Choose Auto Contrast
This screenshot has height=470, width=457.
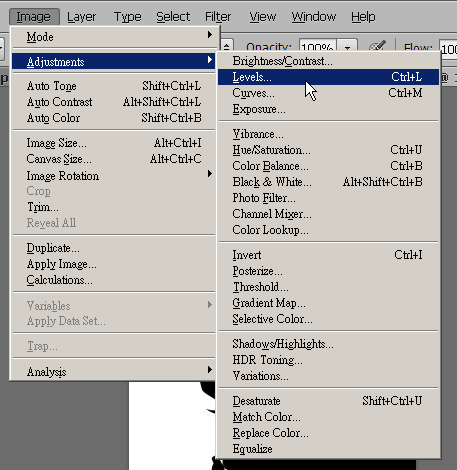(x=114, y=102)
